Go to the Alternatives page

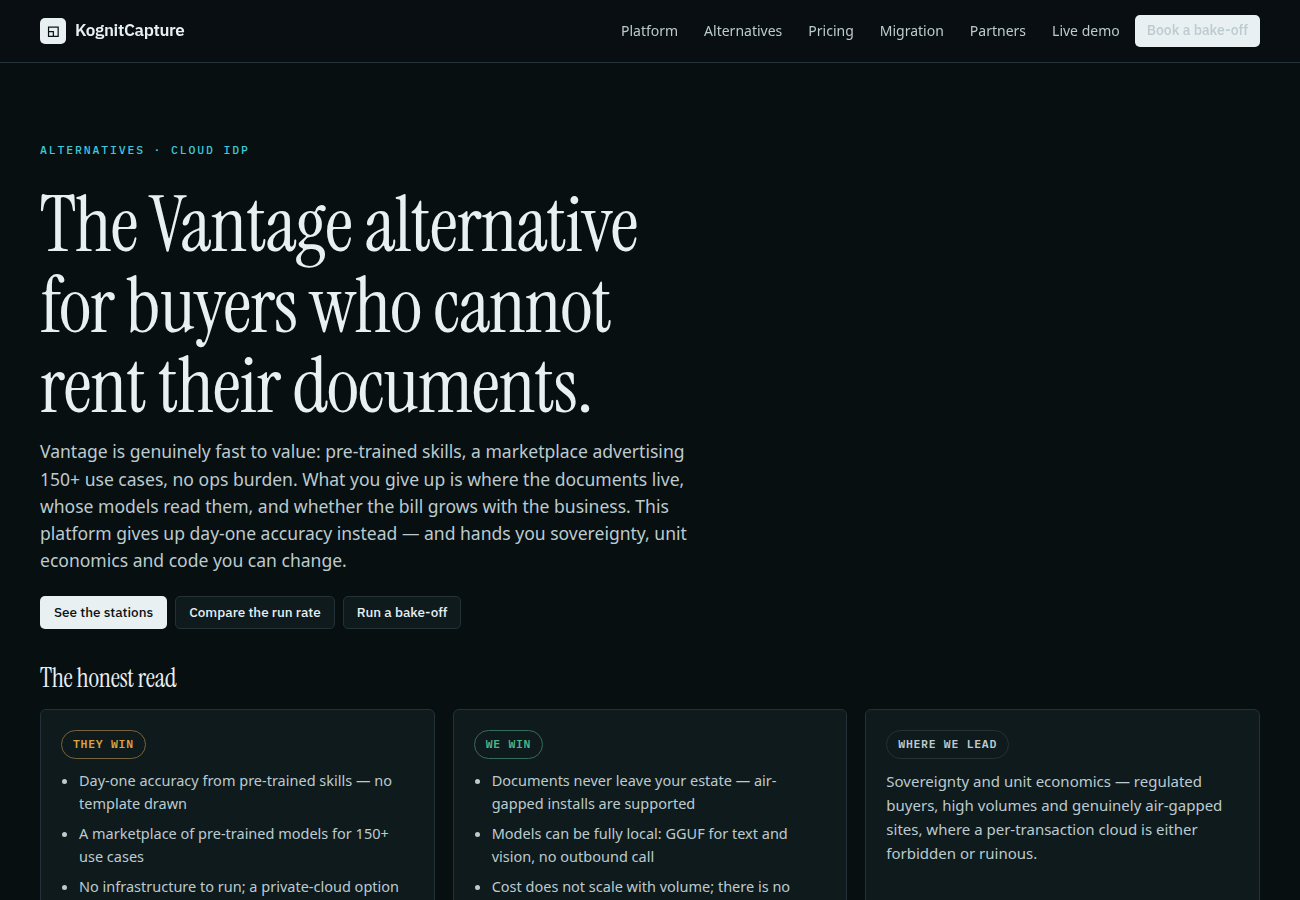click(743, 31)
